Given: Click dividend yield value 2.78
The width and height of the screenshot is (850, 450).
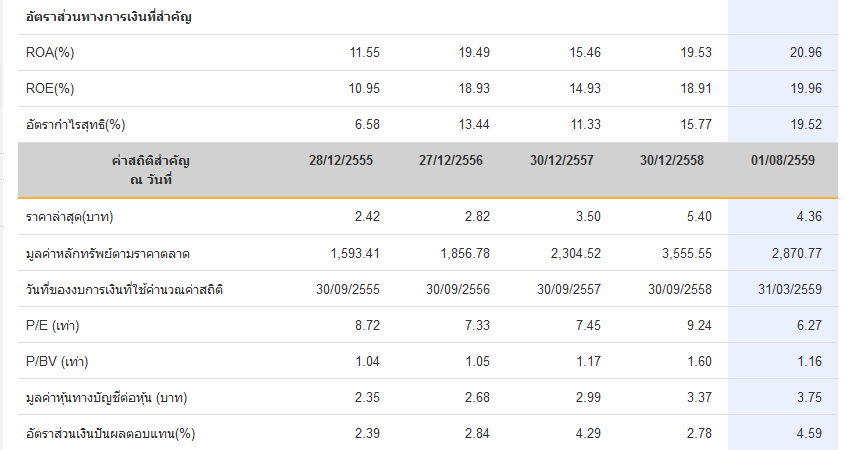Looking at the screenshot, I should (x=699, y=434).
